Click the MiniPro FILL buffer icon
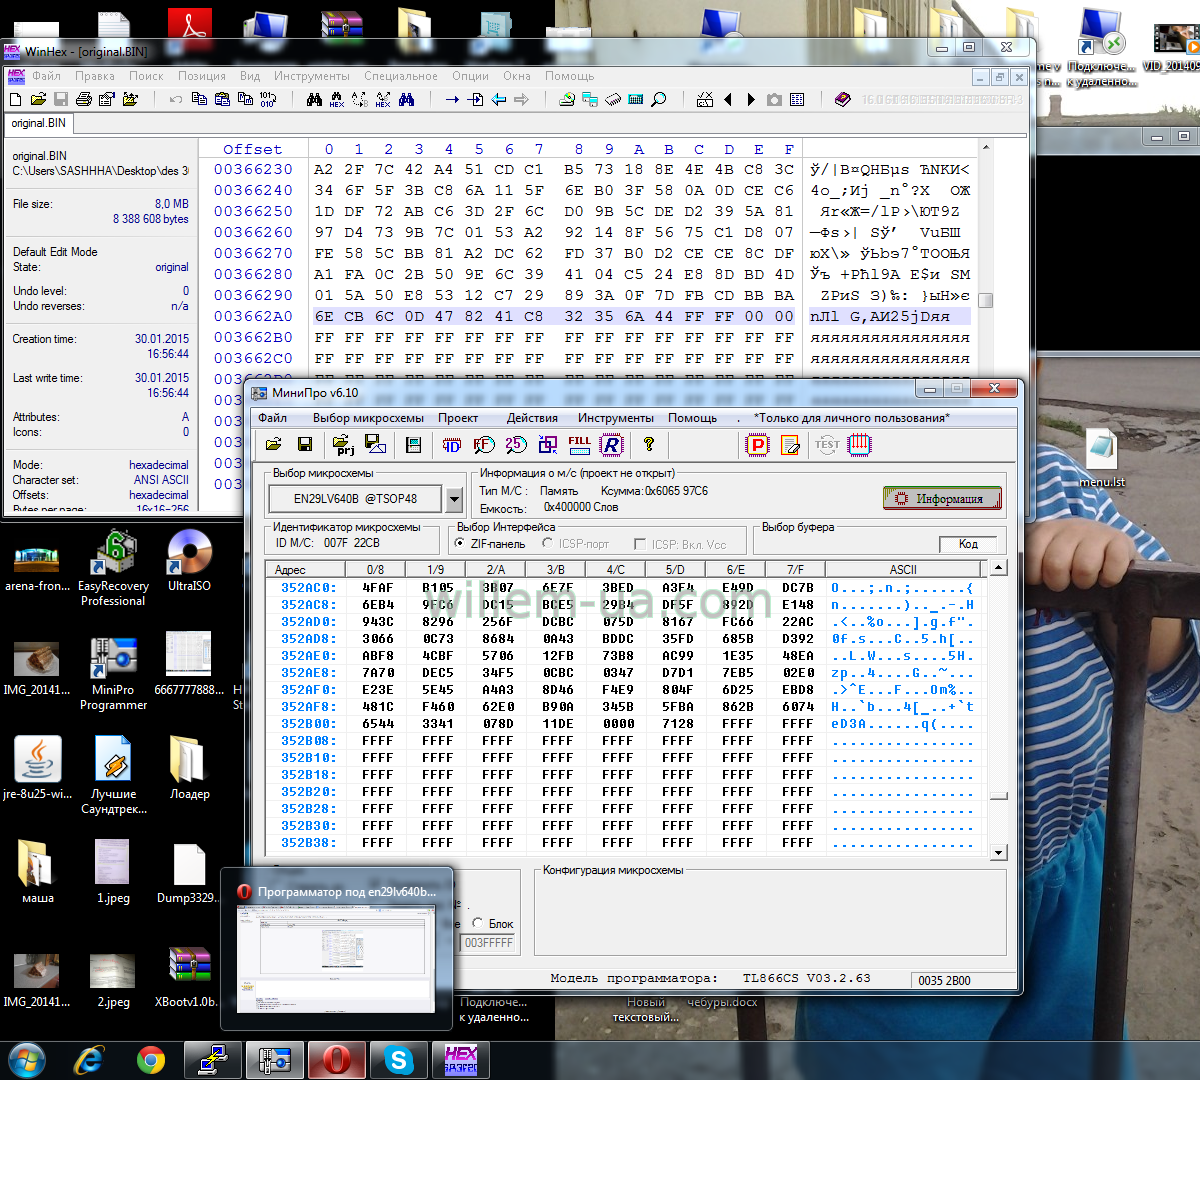The image size is (1200, 1200). tap(579, 444)
